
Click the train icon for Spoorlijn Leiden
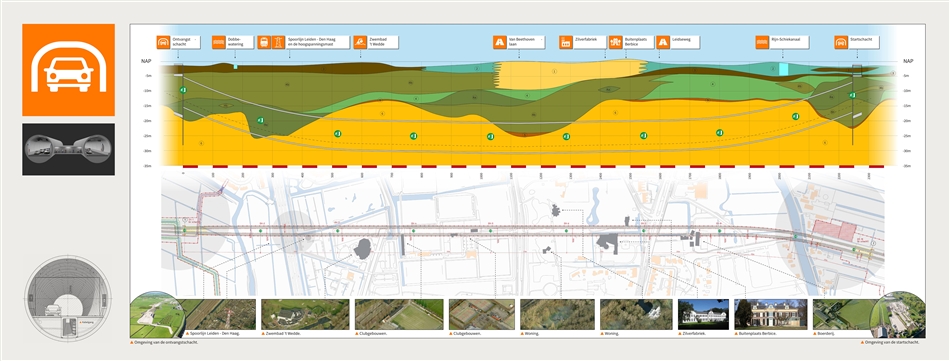[264, 42]
